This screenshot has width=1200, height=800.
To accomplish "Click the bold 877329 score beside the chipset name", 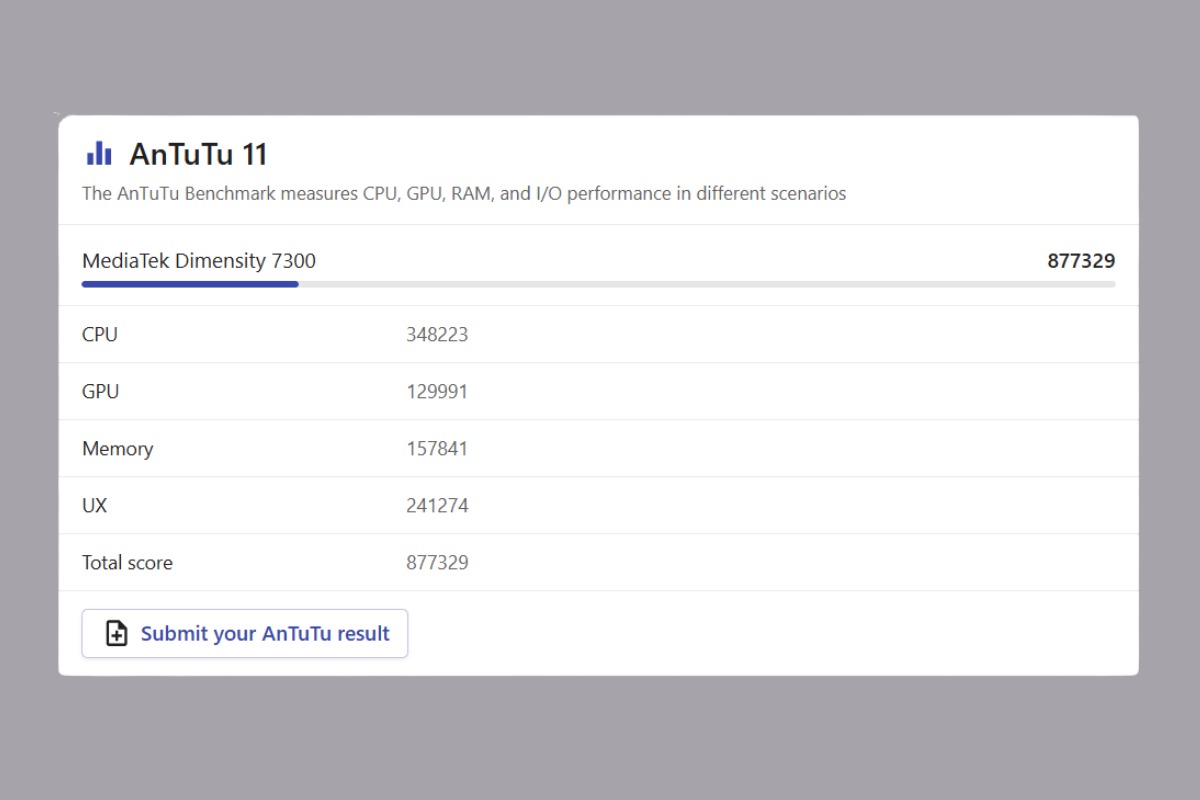I will point(1081,261).
